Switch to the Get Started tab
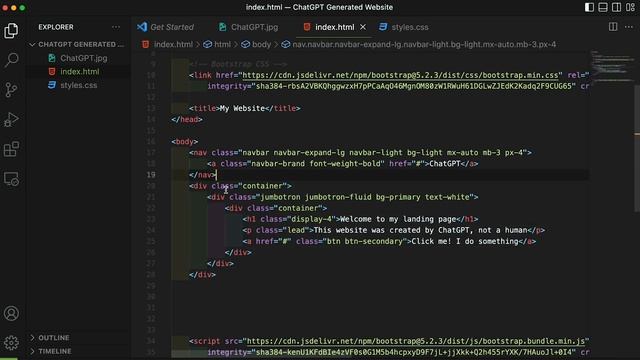 click(x=166, y=27)
